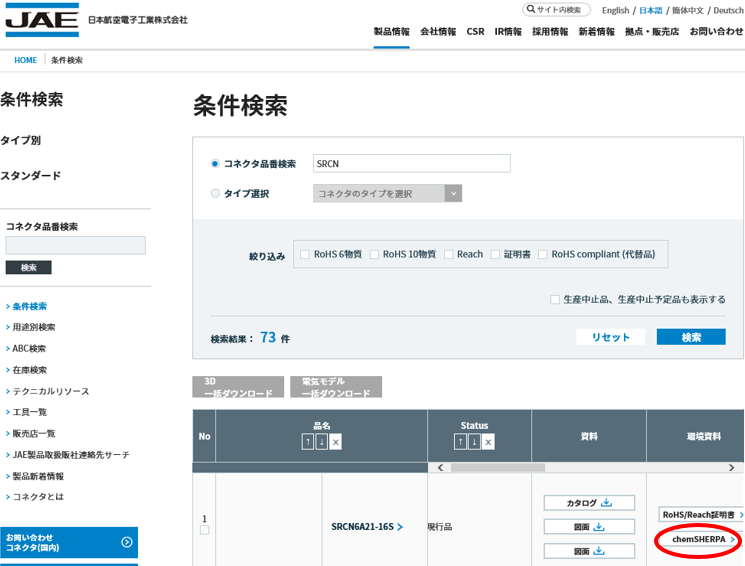The image size is (745, 566).
Task: Open the コネクタのタイプを選択 dropdown
Action: pos(387,193)
